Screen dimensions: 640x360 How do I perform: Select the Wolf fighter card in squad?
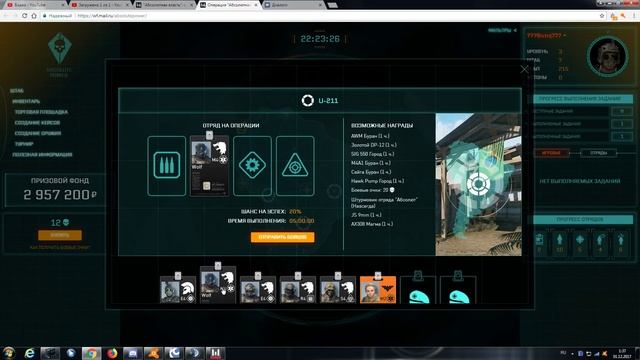point(209,165)
